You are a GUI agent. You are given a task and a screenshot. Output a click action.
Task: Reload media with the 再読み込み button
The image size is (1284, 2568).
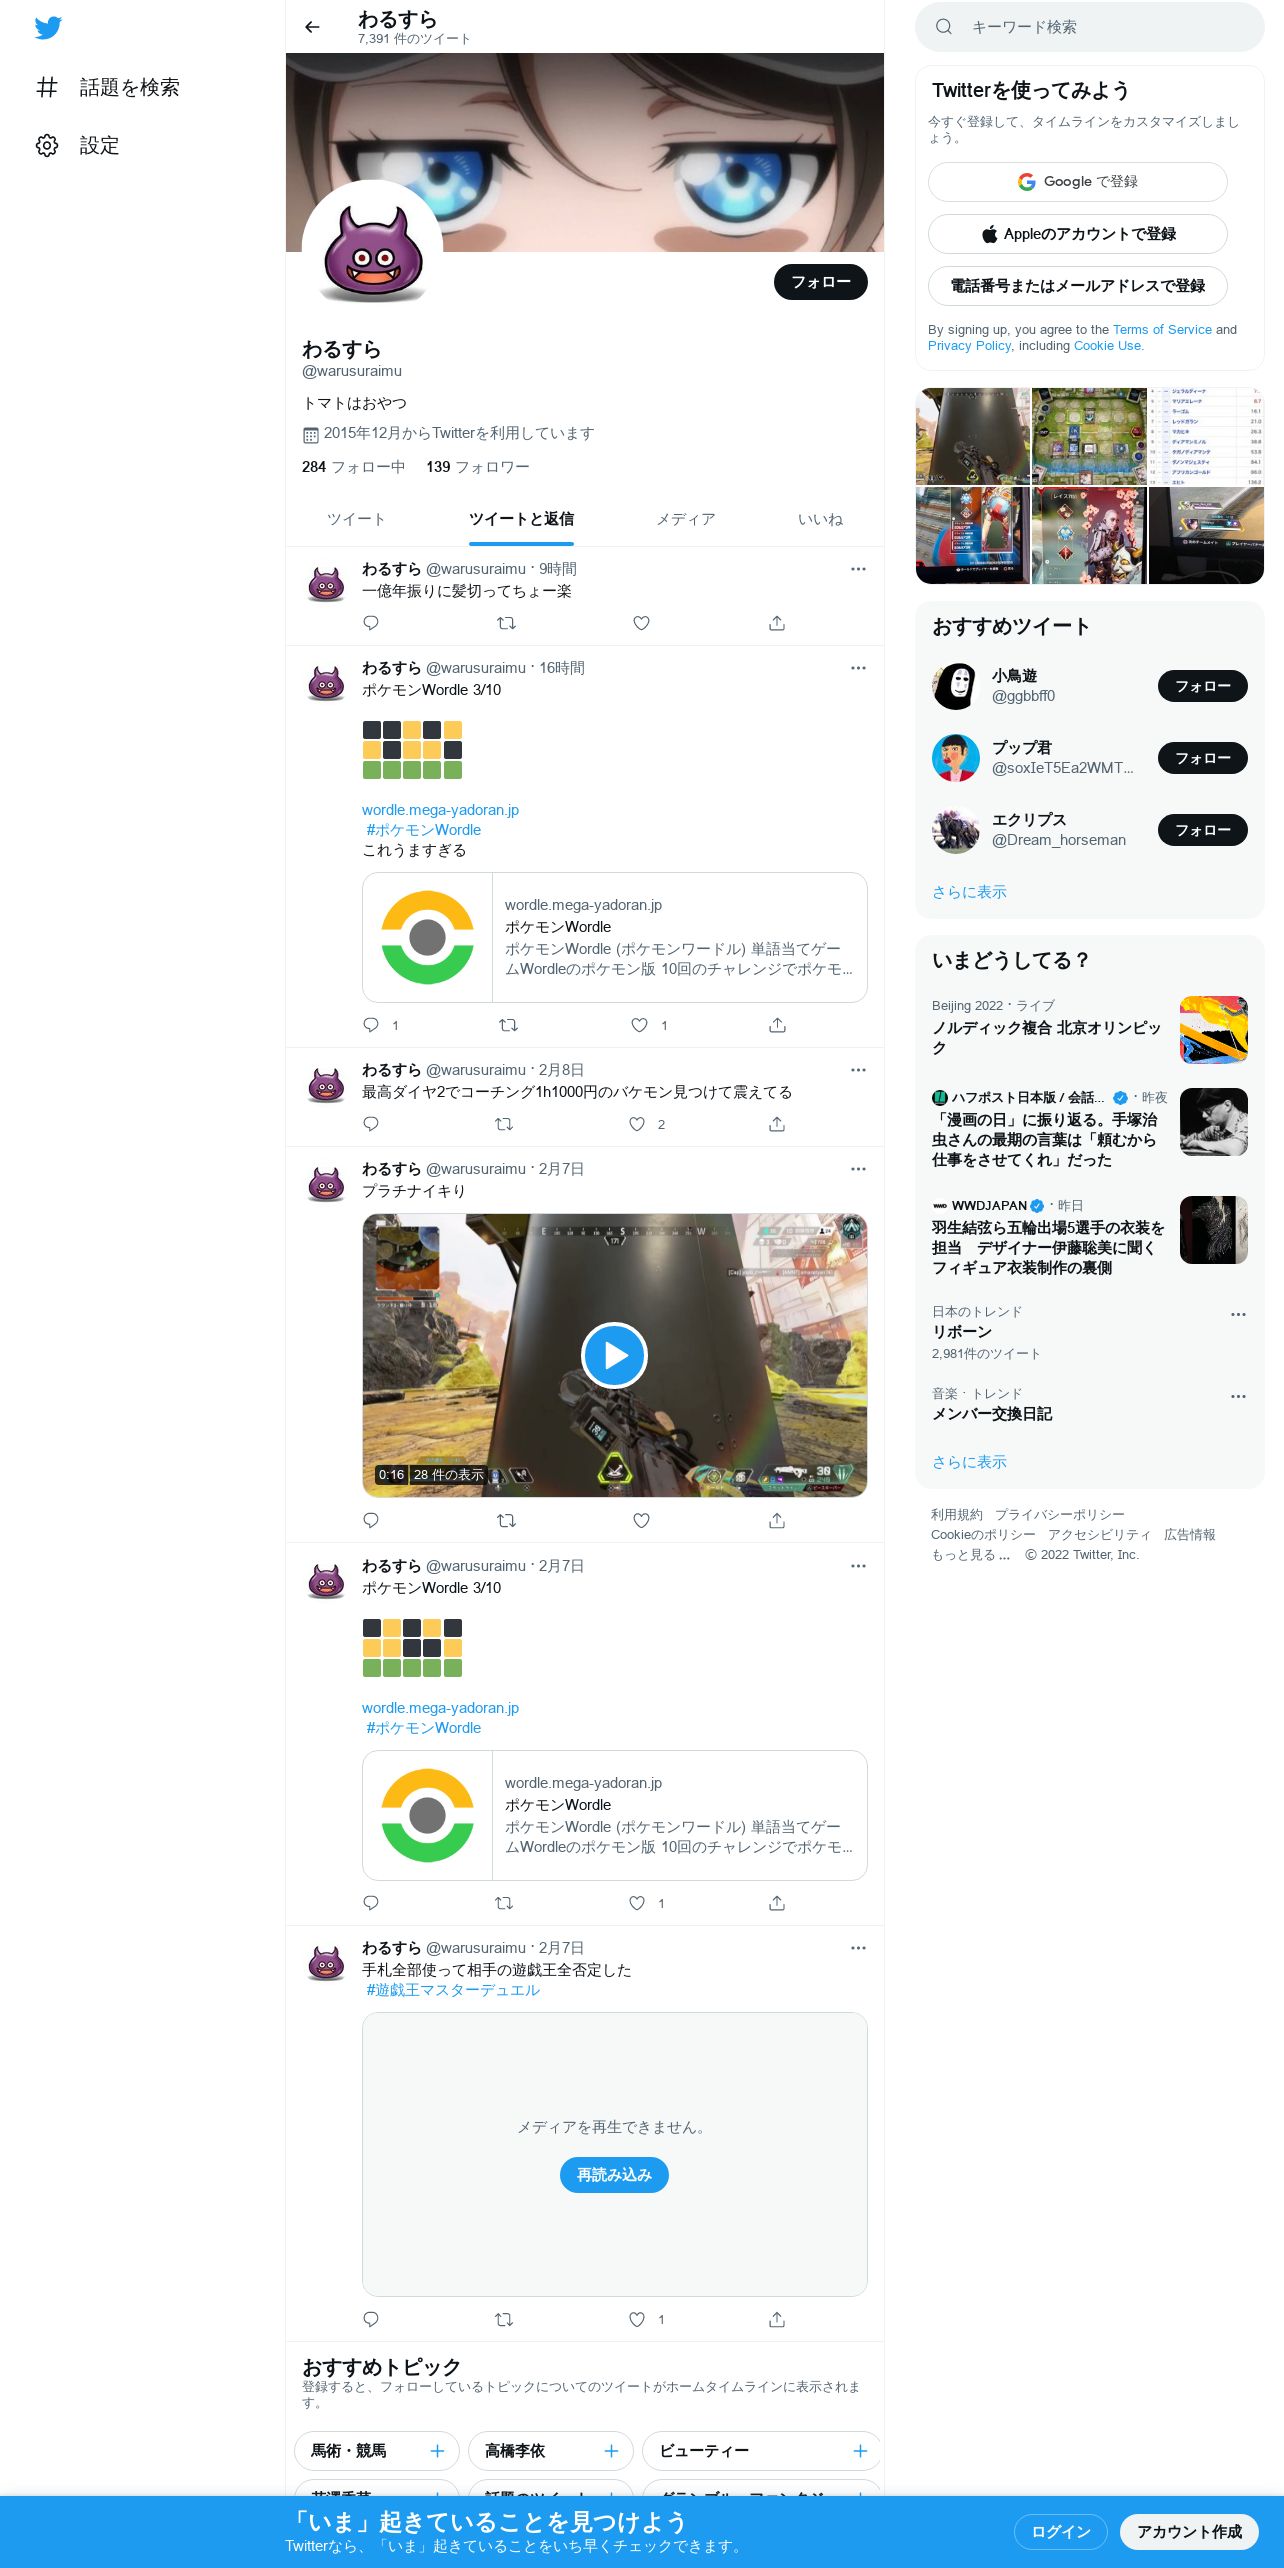coord(614,2175)
